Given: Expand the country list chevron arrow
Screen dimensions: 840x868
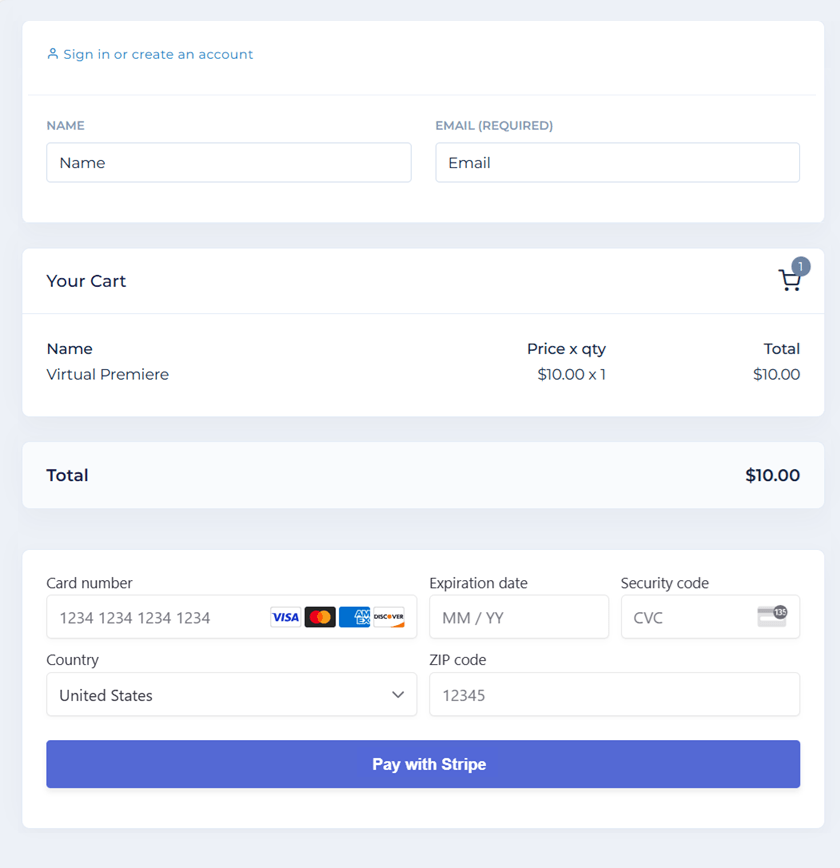Looking at the screenshot, I should tap(398, 694).
